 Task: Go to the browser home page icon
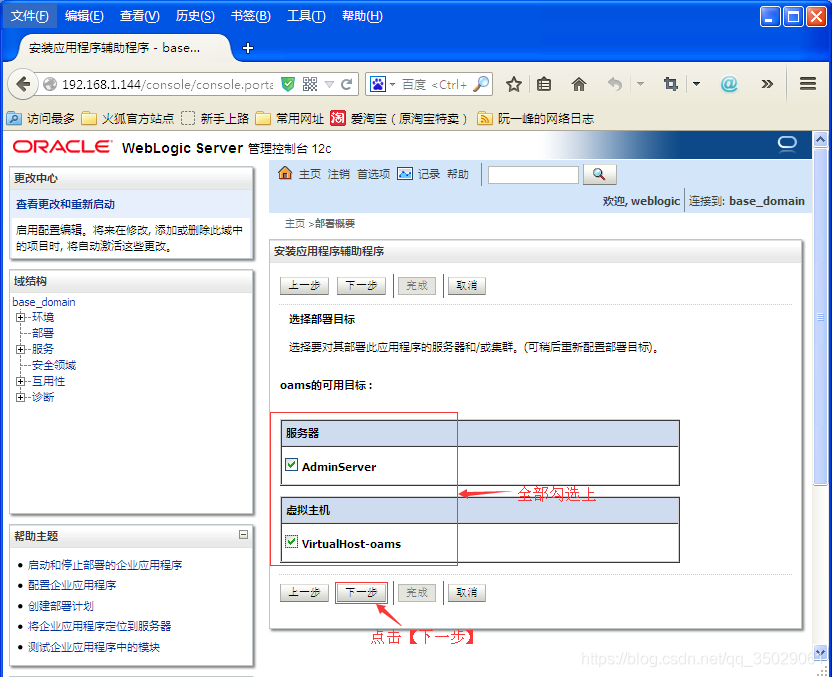click(x=579, y=84)
